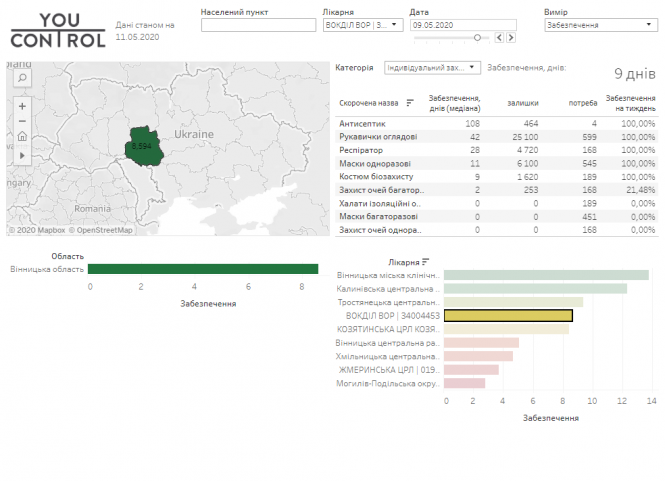Image resolution: width=665 pixels, height=481 pixels.
Task: Select the Хмільницька центральна bar
Action: pyautogui.click(x=478, y=356)
